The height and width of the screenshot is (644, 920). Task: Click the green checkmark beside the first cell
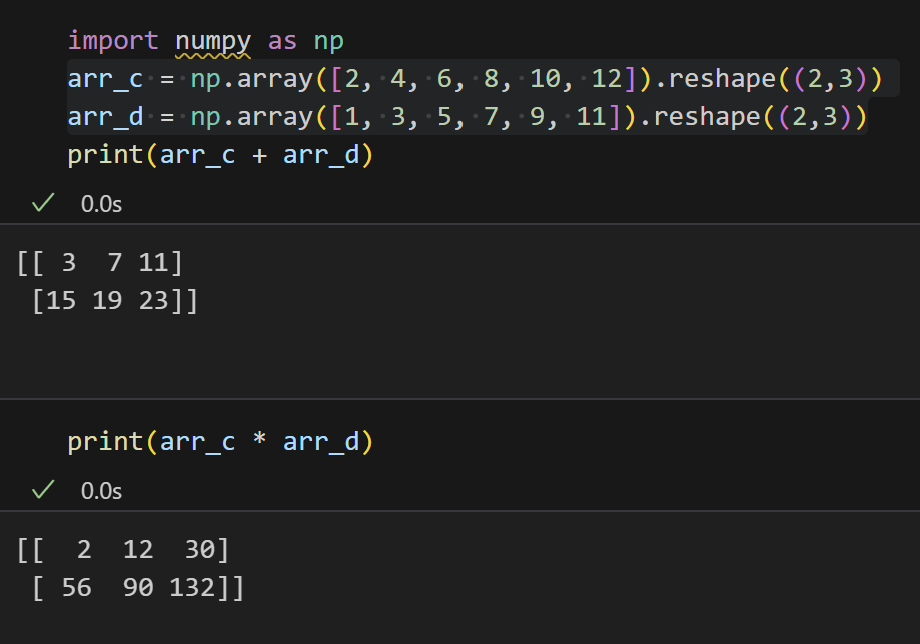(x=41, y=202)
